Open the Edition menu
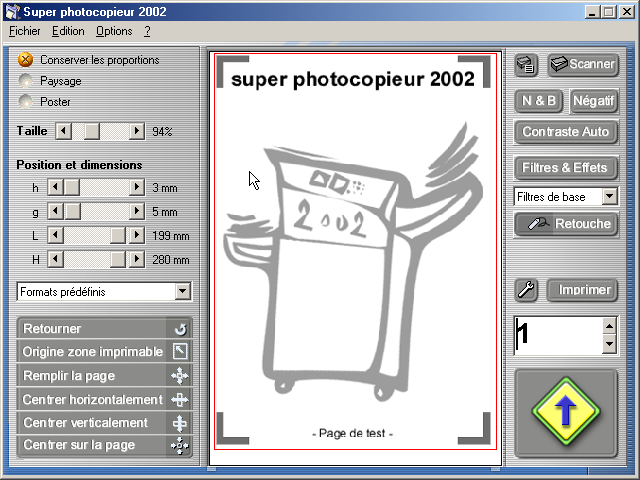The width and height of the screenshot is (640, 480). point(68,31)
